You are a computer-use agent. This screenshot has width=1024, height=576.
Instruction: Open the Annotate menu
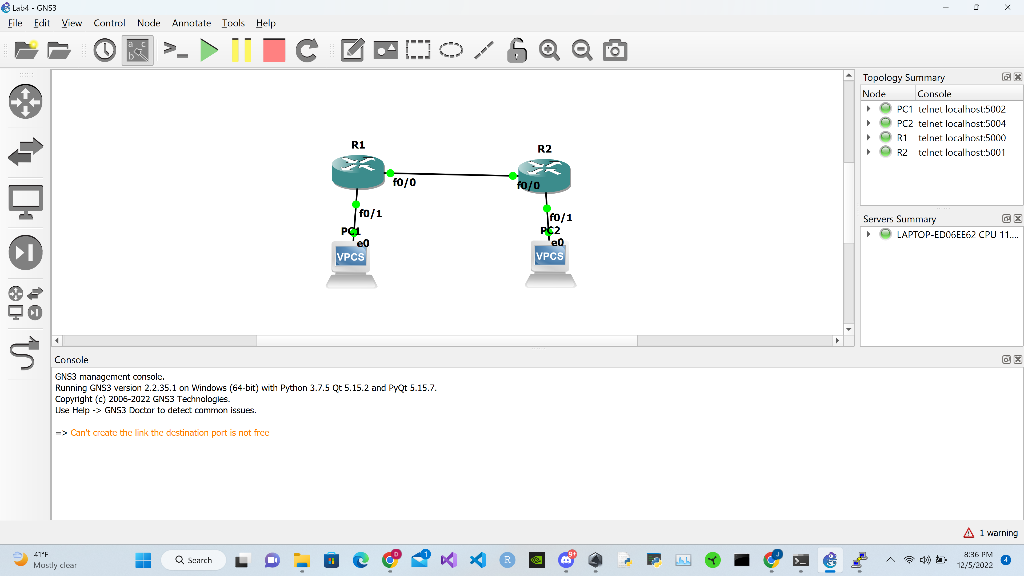191,23
